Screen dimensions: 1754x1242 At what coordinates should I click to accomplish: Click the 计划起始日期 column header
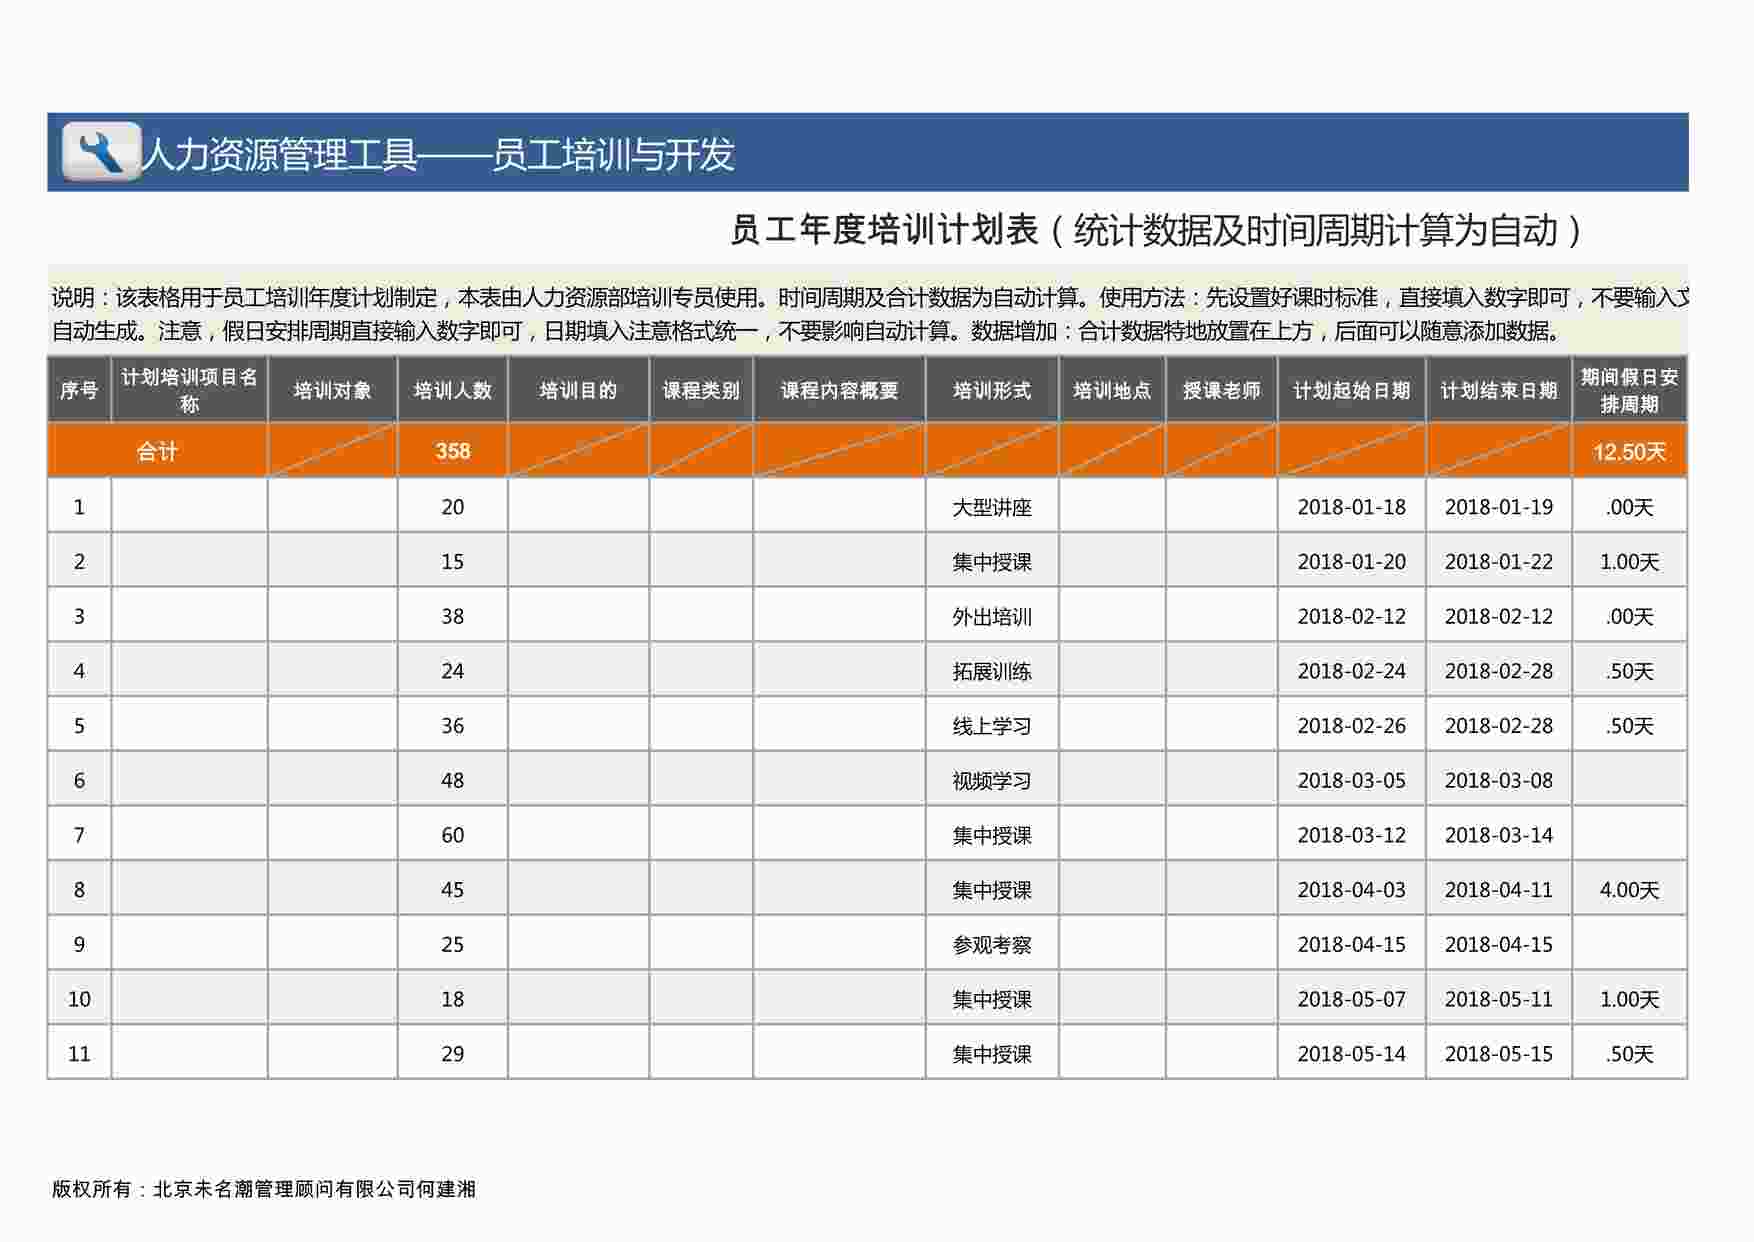point(1351,390)
